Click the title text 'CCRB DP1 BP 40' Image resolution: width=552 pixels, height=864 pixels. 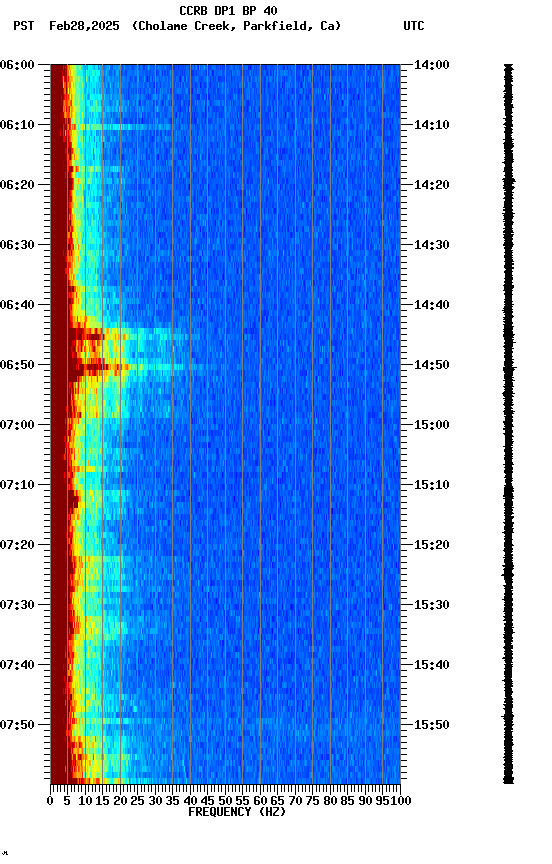228,11
